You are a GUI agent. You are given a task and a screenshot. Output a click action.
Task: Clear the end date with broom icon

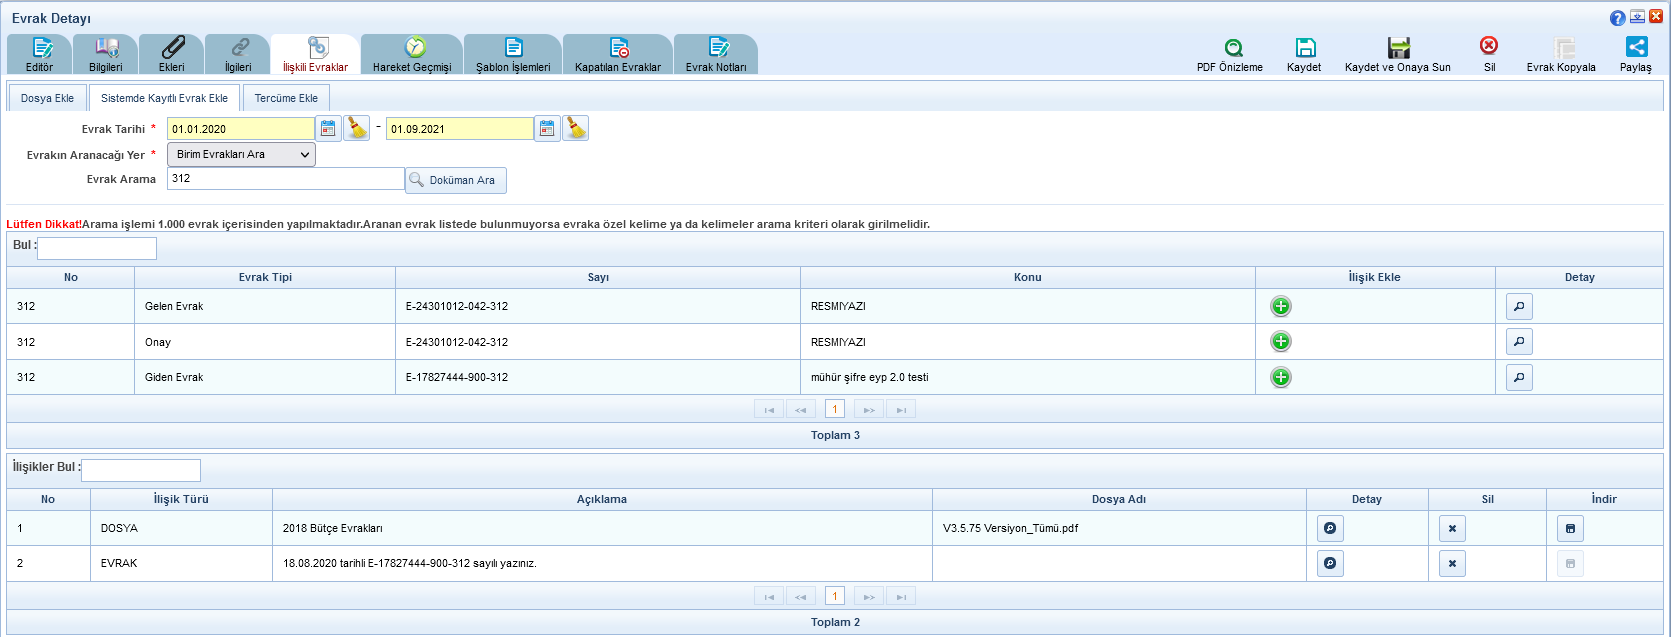(x=575, y=128)
